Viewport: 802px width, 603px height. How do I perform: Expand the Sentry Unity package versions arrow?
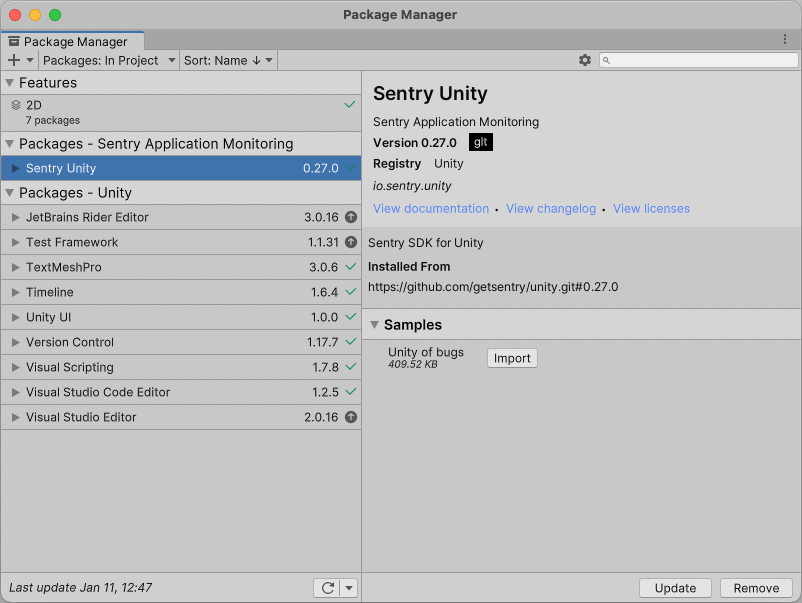[15, 168]
